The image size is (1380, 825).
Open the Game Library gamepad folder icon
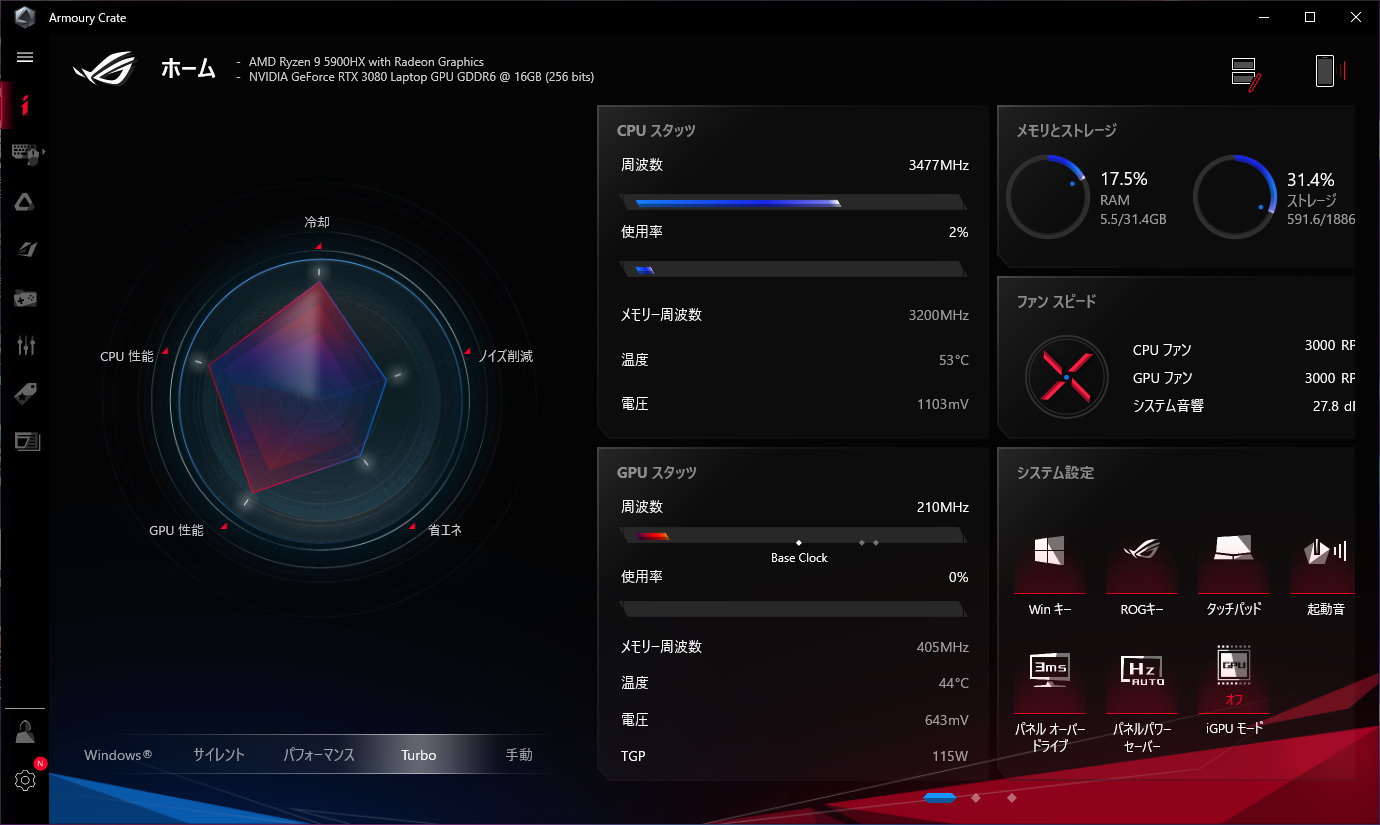25,298
